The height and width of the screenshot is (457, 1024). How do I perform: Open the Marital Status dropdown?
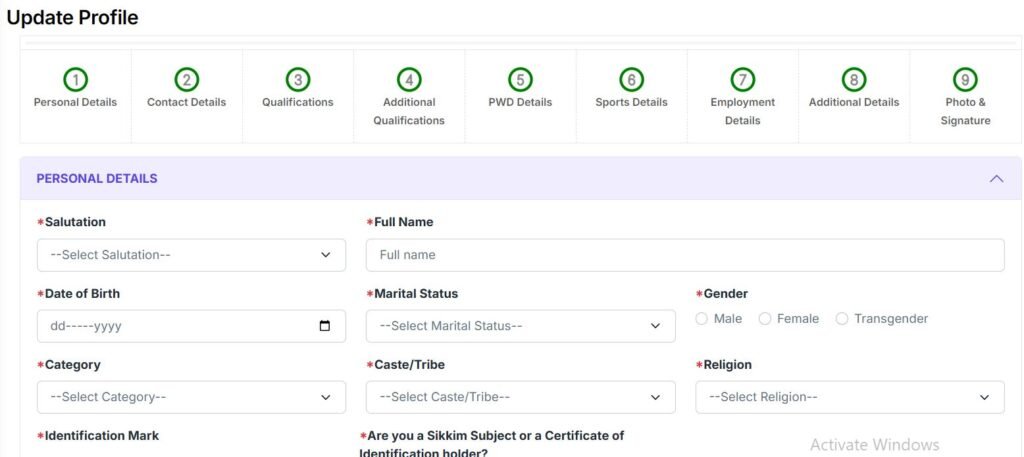coord(520,326)
